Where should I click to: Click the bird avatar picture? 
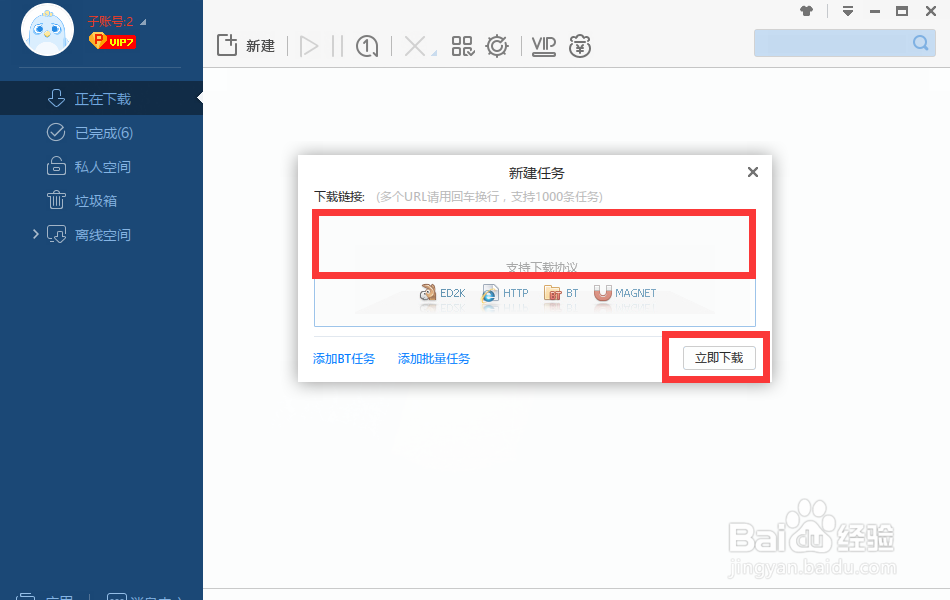(x=47, y=30)
